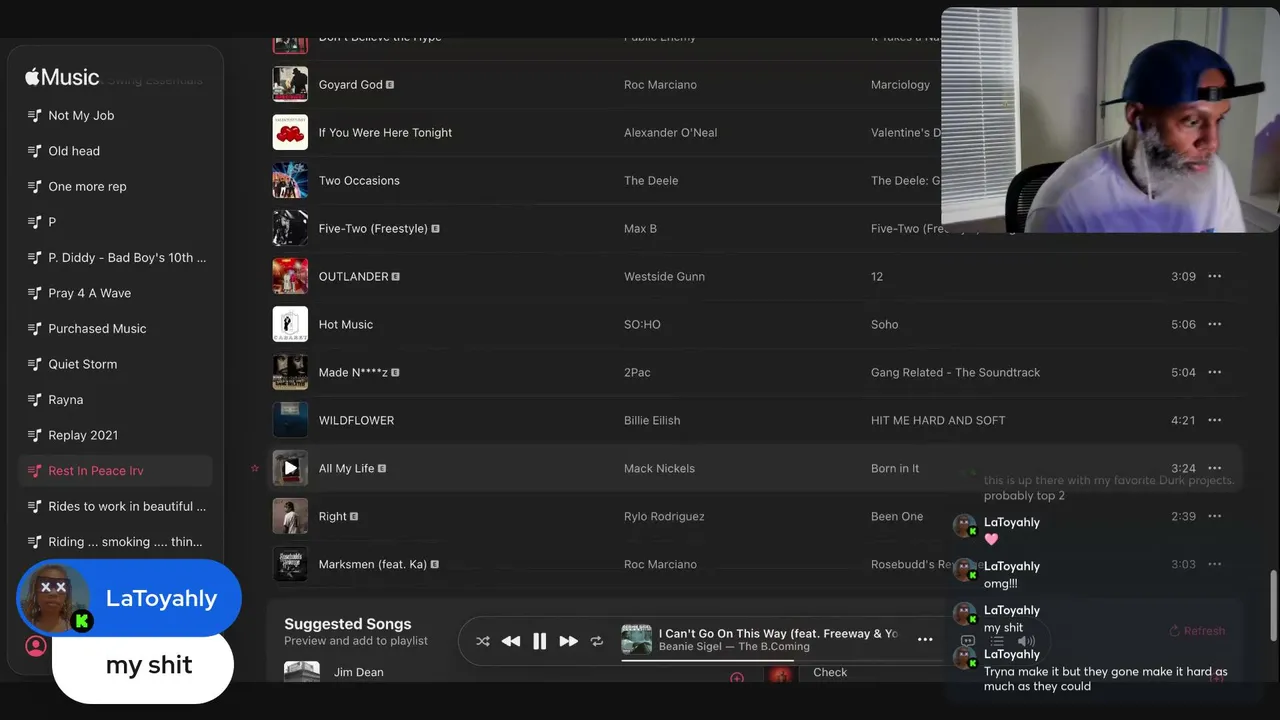Select the song title Goyard God
1280x720 pixels.
351,85
